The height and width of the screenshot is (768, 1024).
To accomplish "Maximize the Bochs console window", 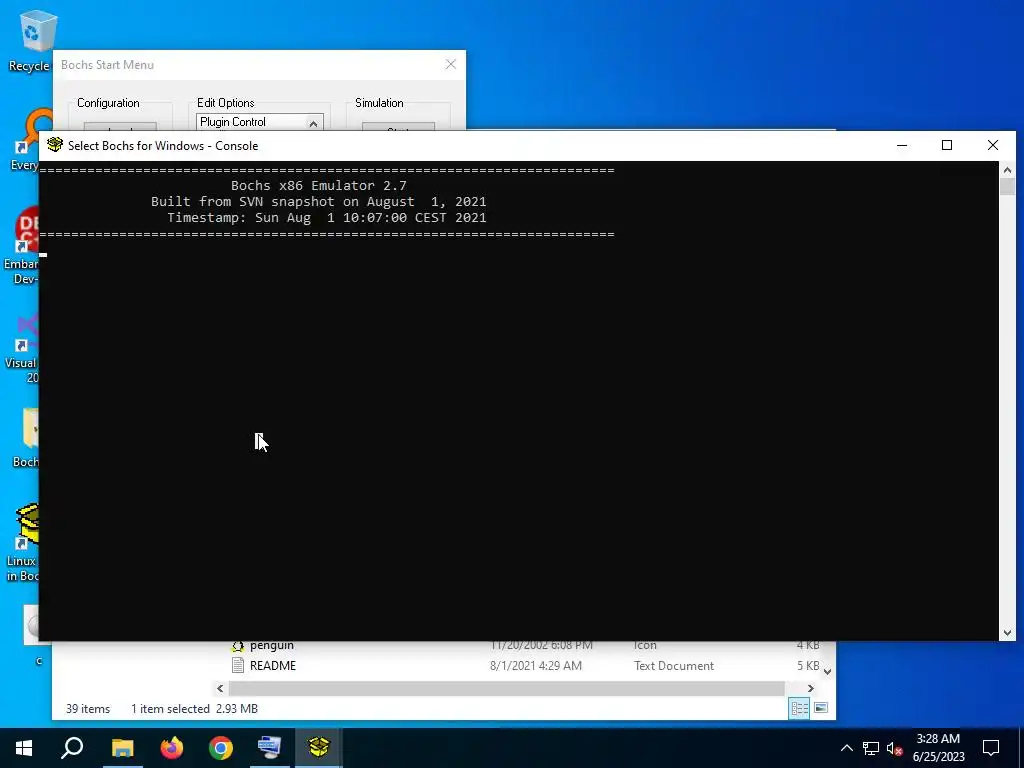I will coord(947,145).
